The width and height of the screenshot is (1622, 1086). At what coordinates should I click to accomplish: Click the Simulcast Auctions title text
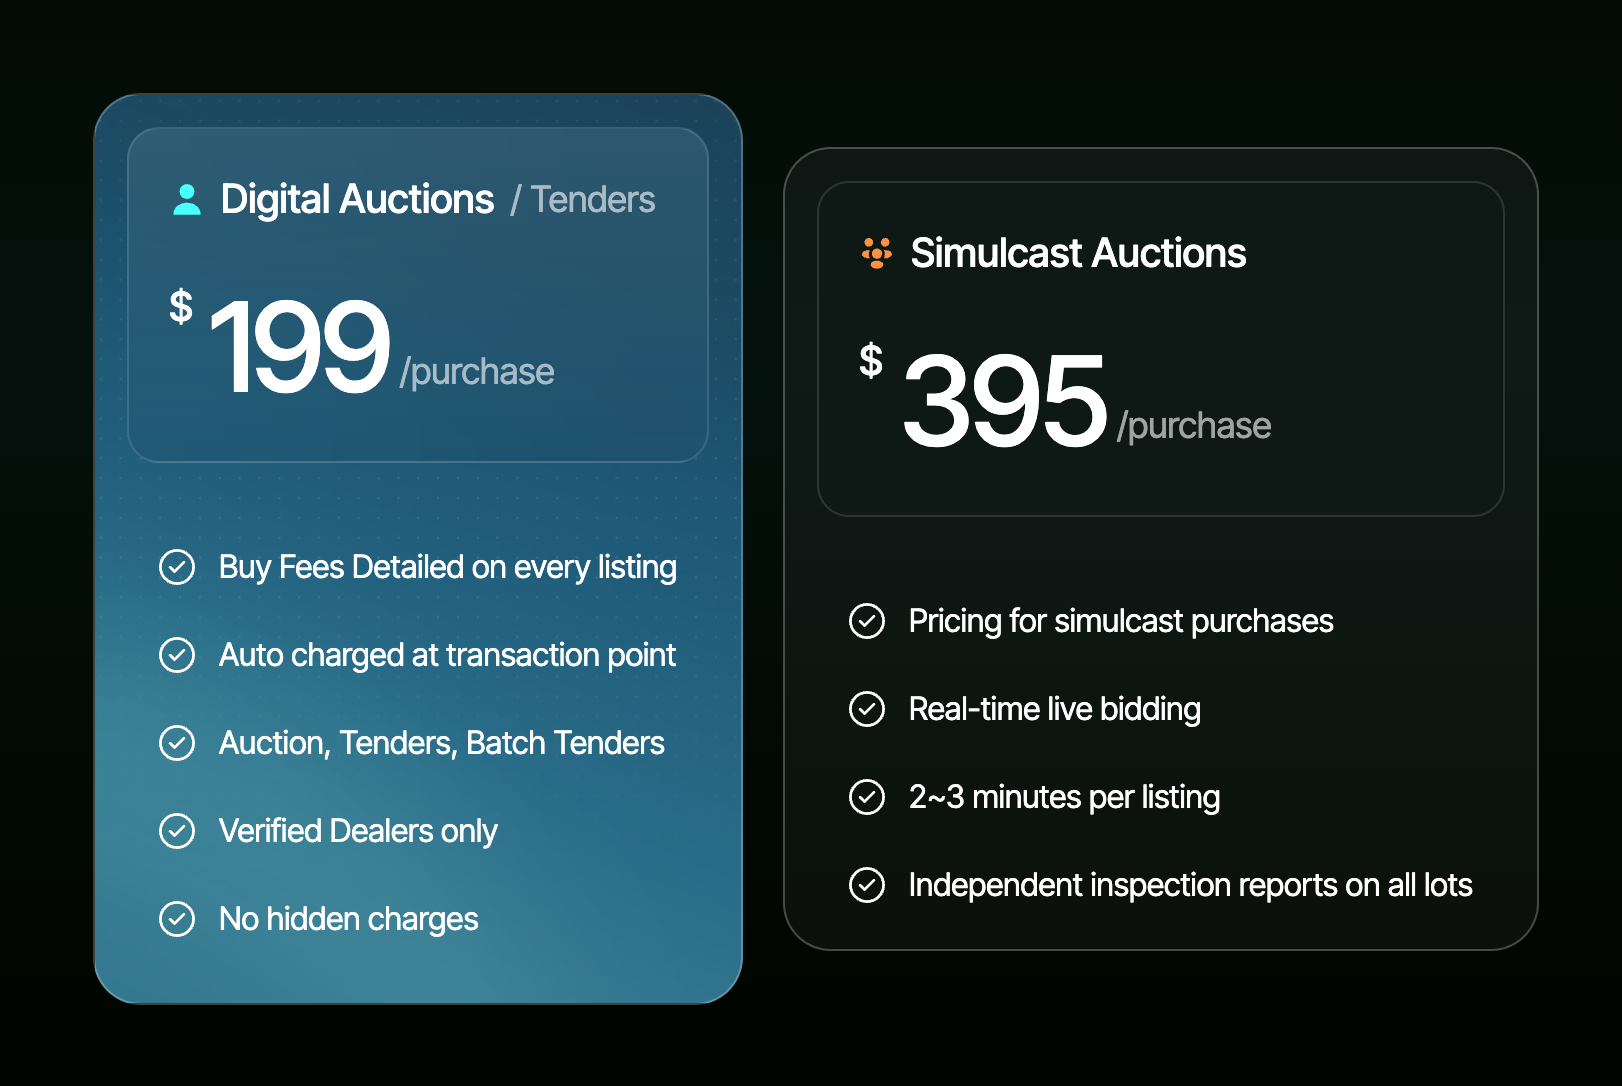pyautogui.click(x=1078, y=252)
